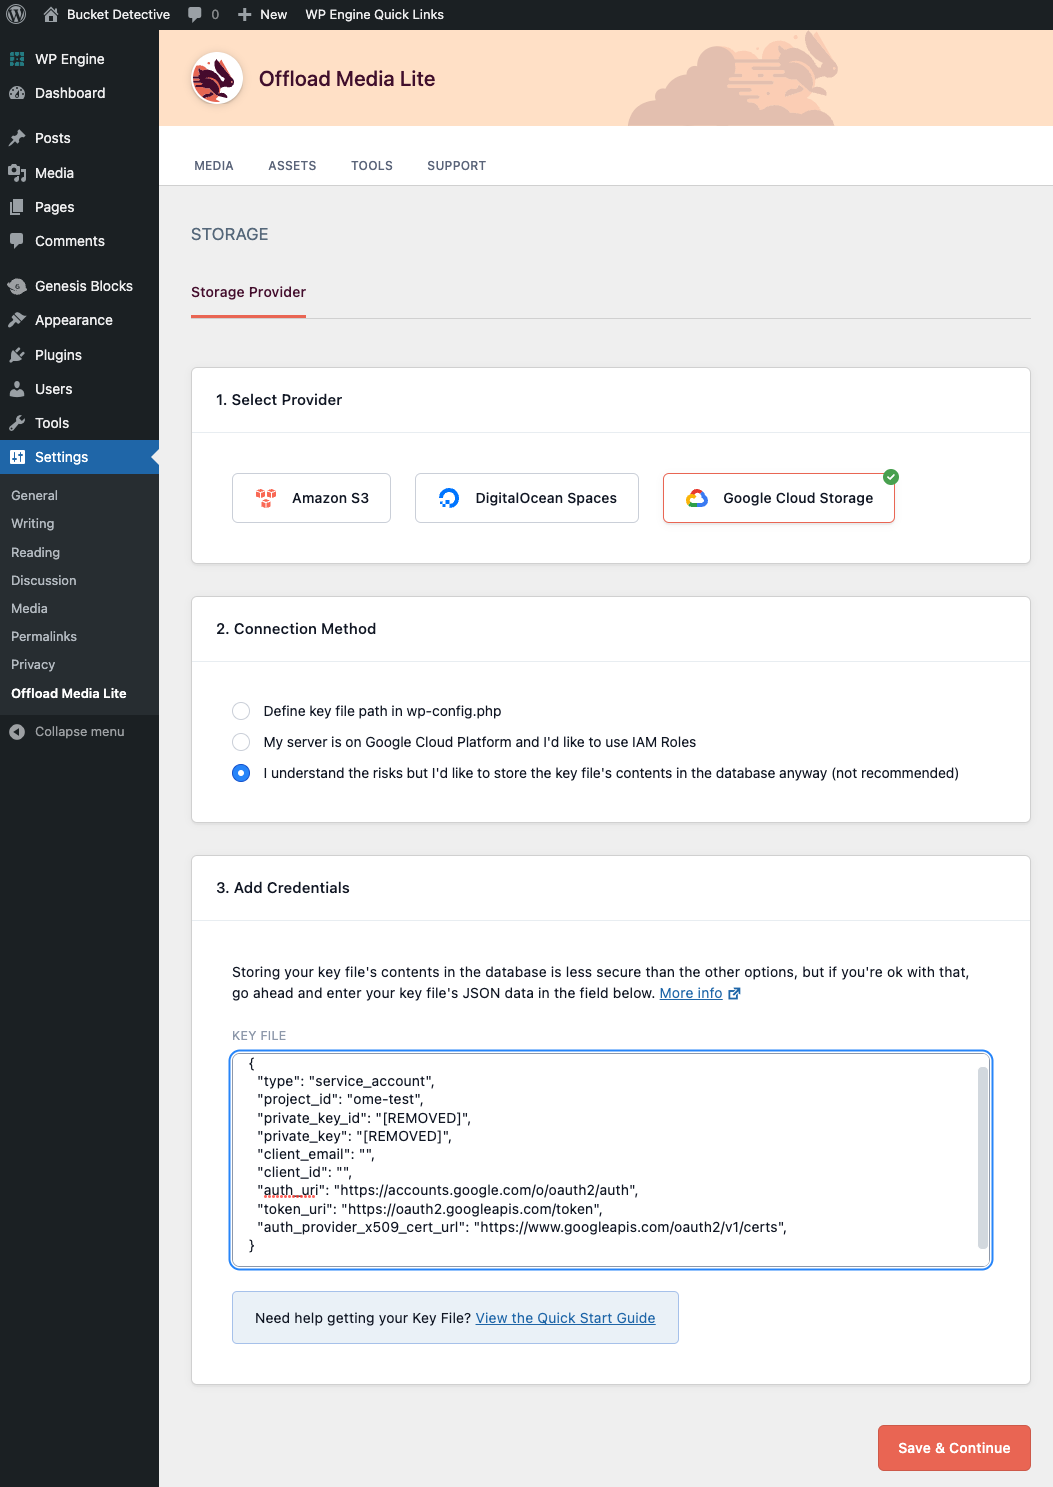
Task: Open the View the Quick Start Guide link
Action: pyautogui.click(x=566, y=1318)
